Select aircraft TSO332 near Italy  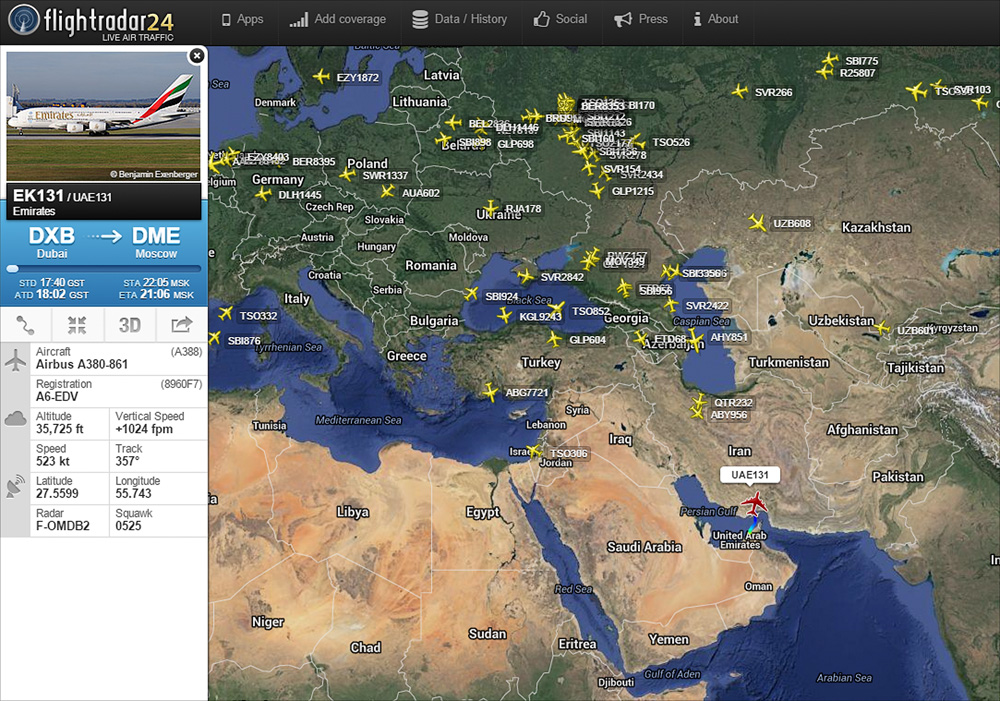point(225,313)
